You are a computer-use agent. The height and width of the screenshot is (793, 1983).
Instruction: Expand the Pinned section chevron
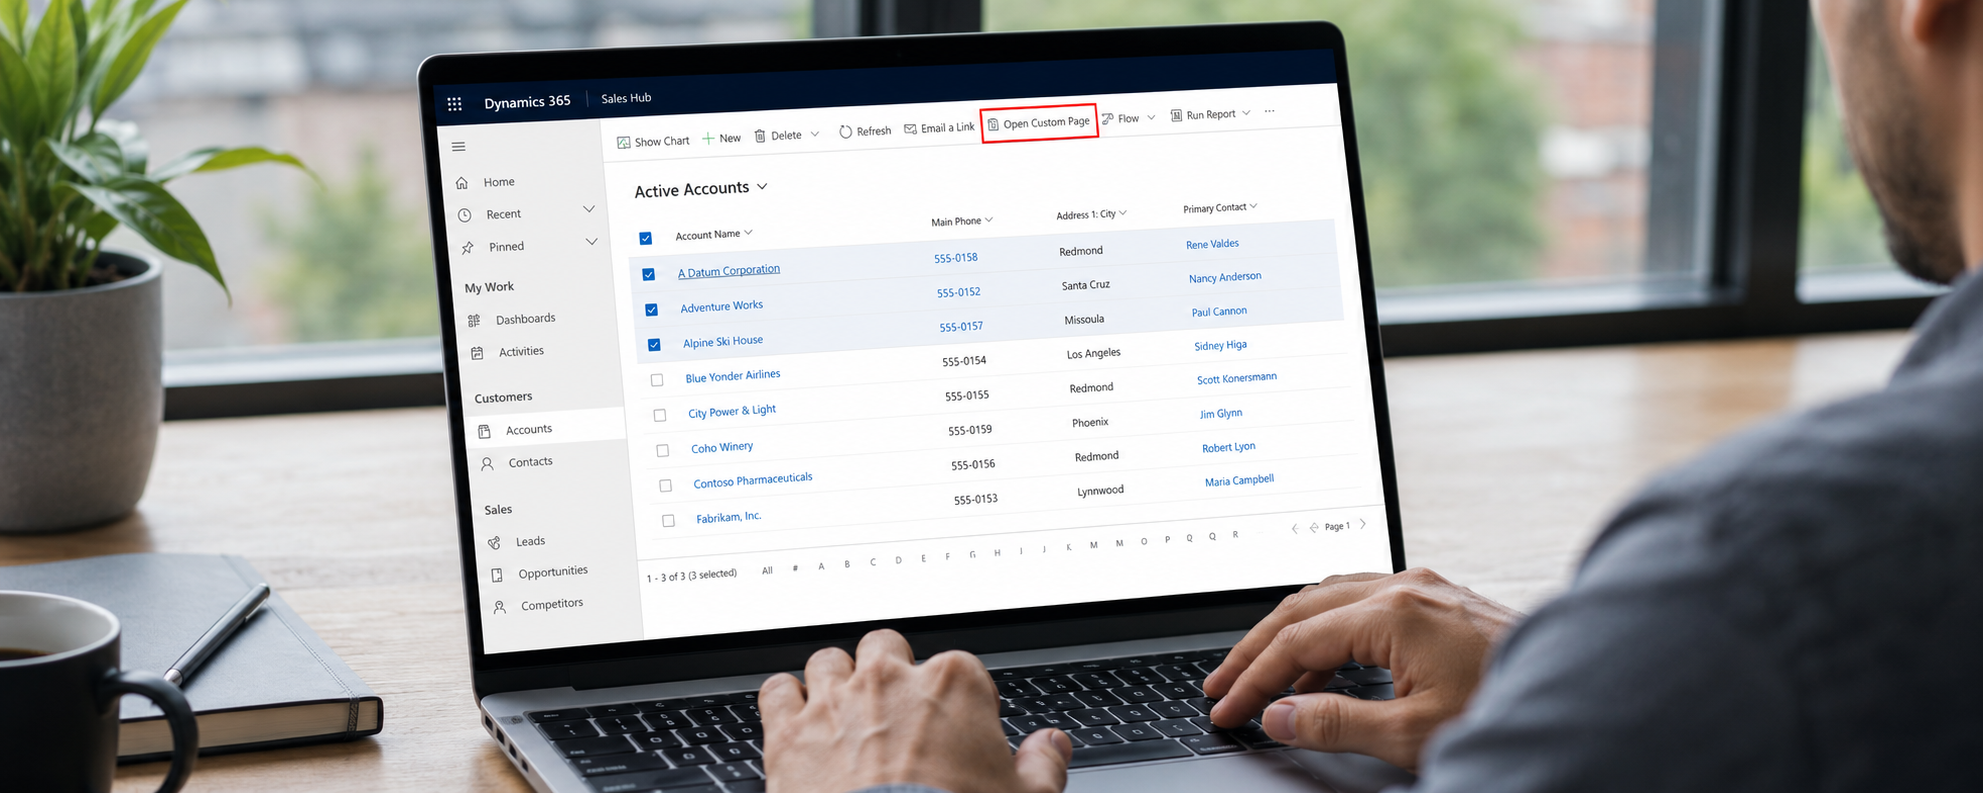coord(592,241)
